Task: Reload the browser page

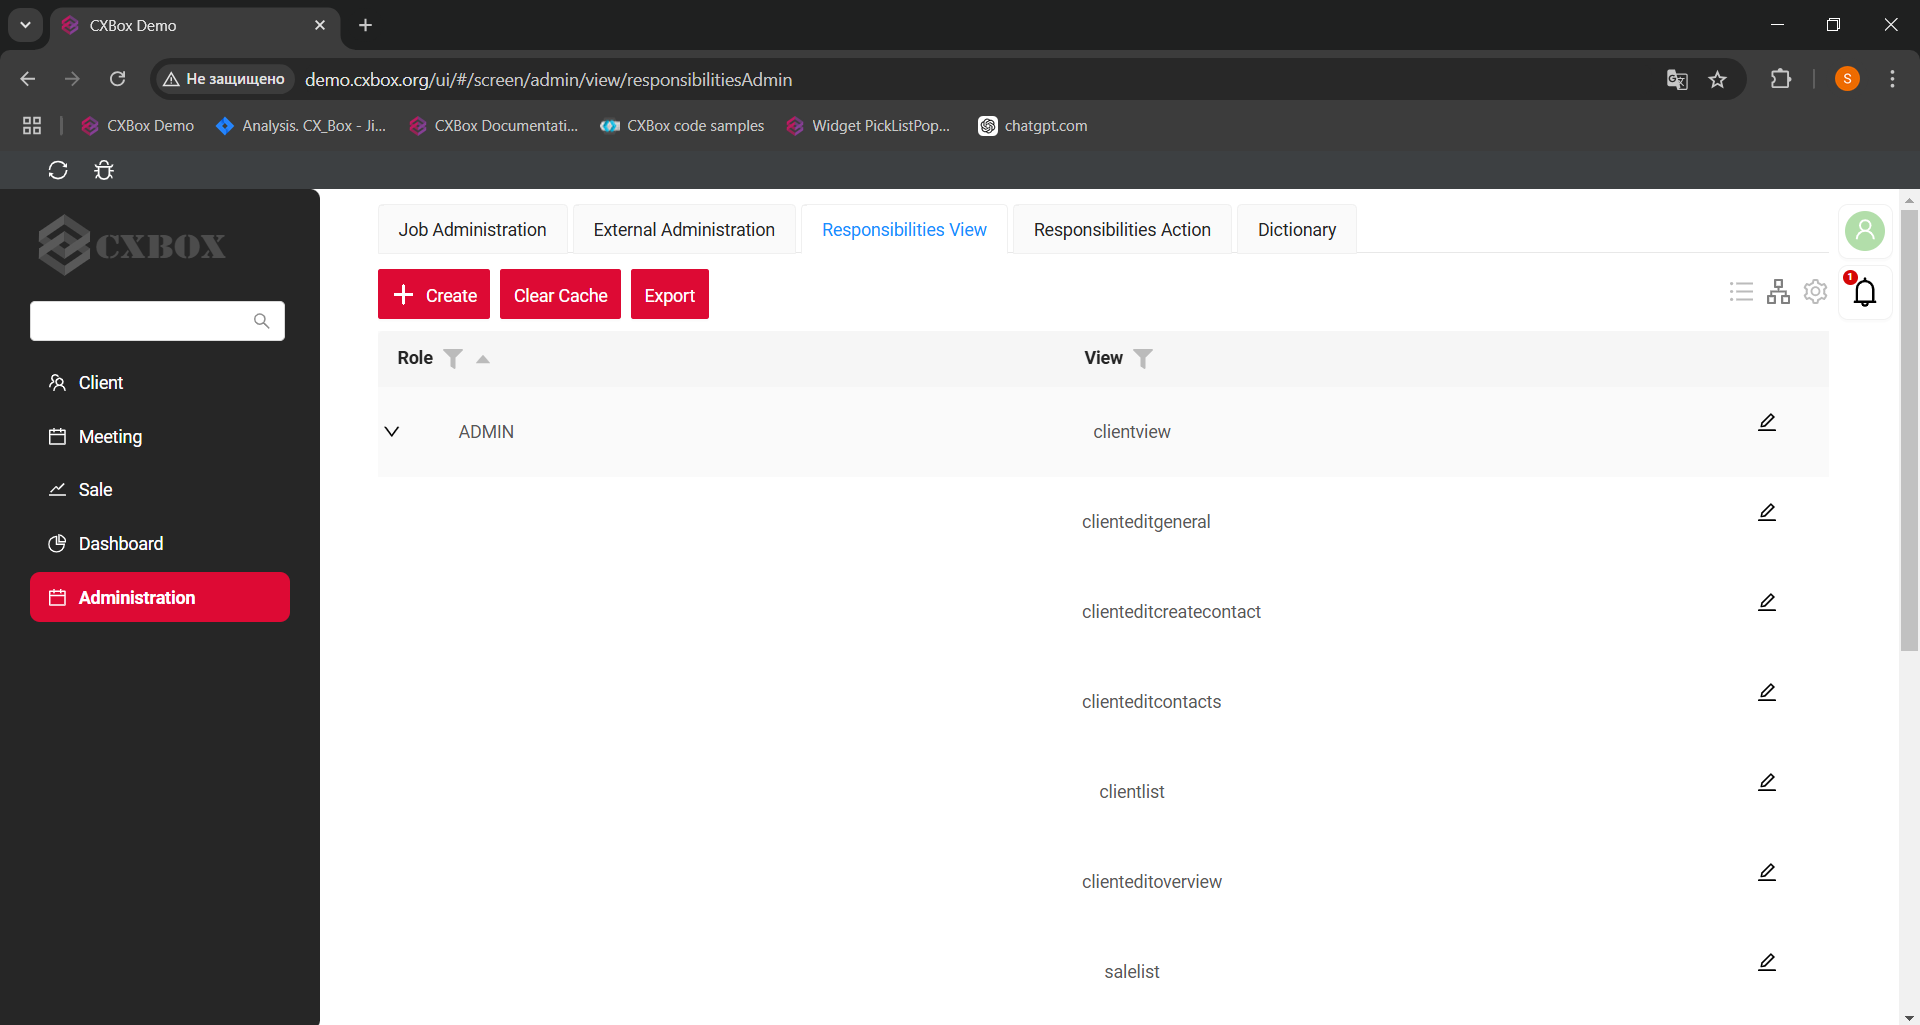Action: pos(118,79)
